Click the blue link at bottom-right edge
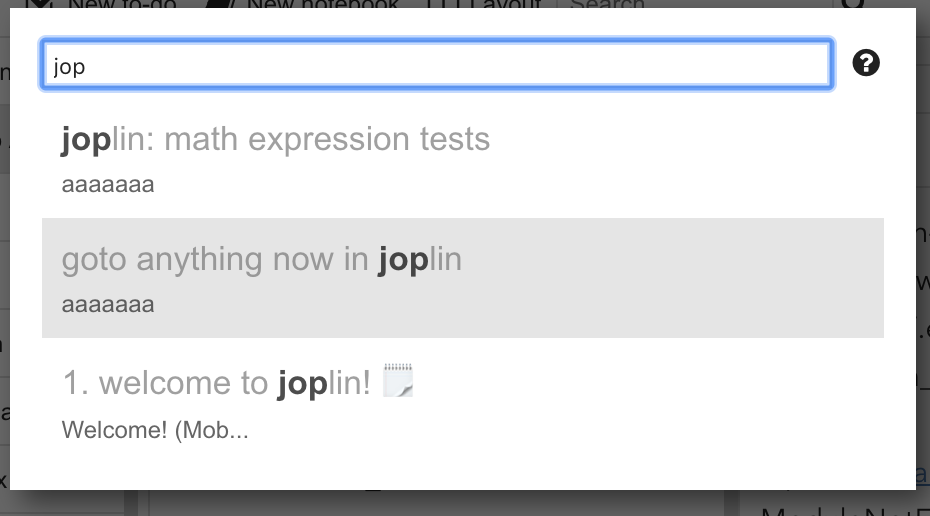This screenshot has height=516, width=930. point(923,473)
